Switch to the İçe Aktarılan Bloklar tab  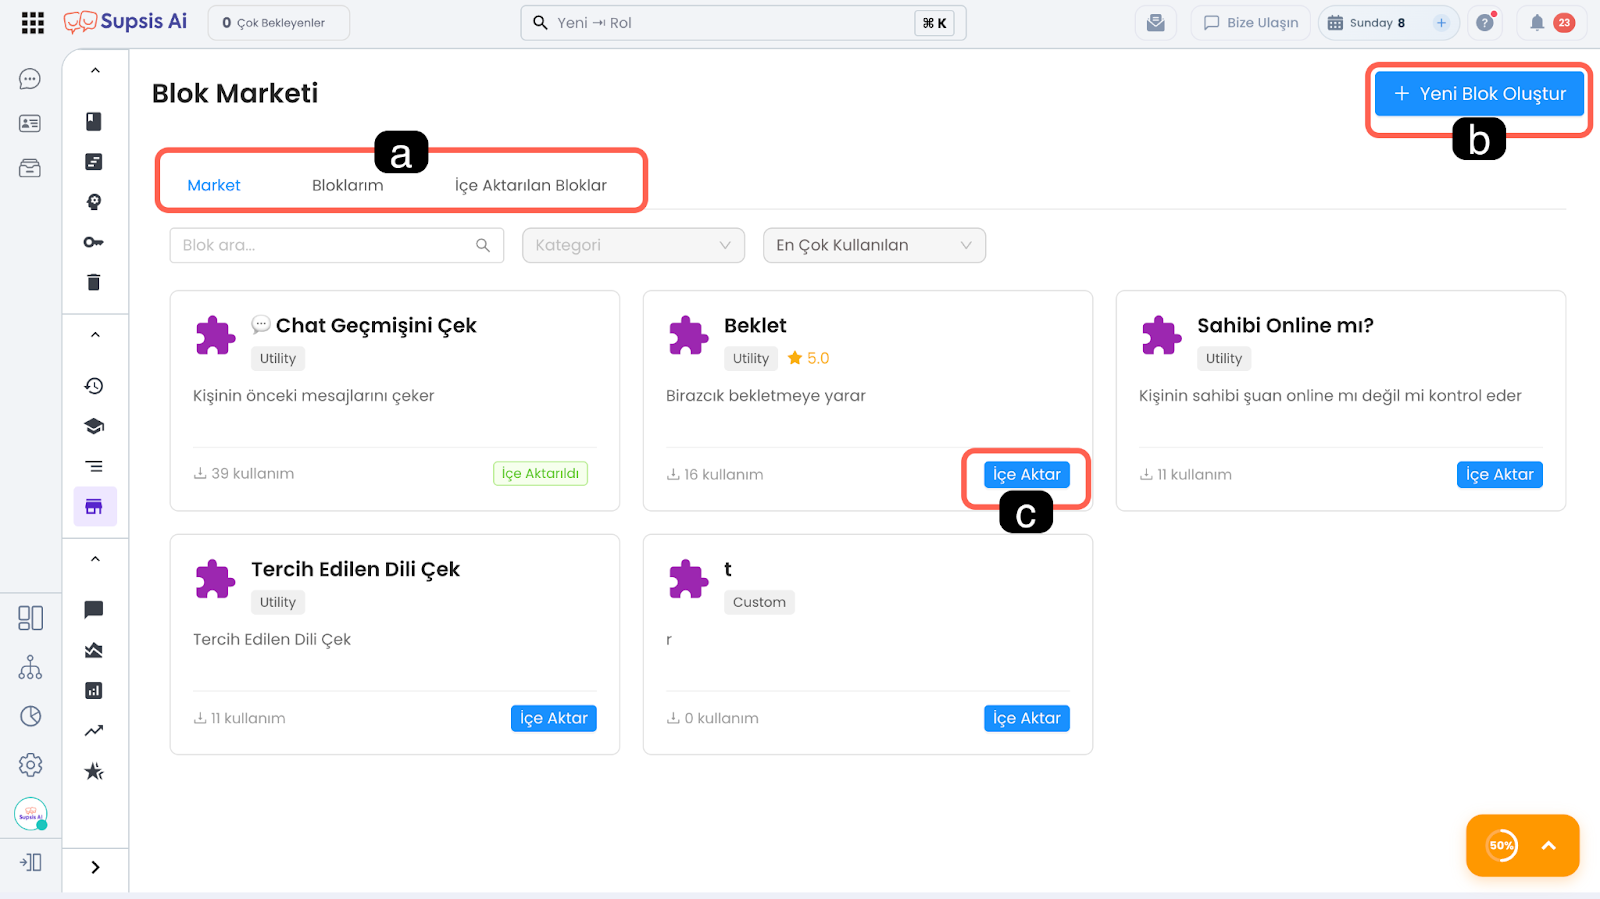530,185
